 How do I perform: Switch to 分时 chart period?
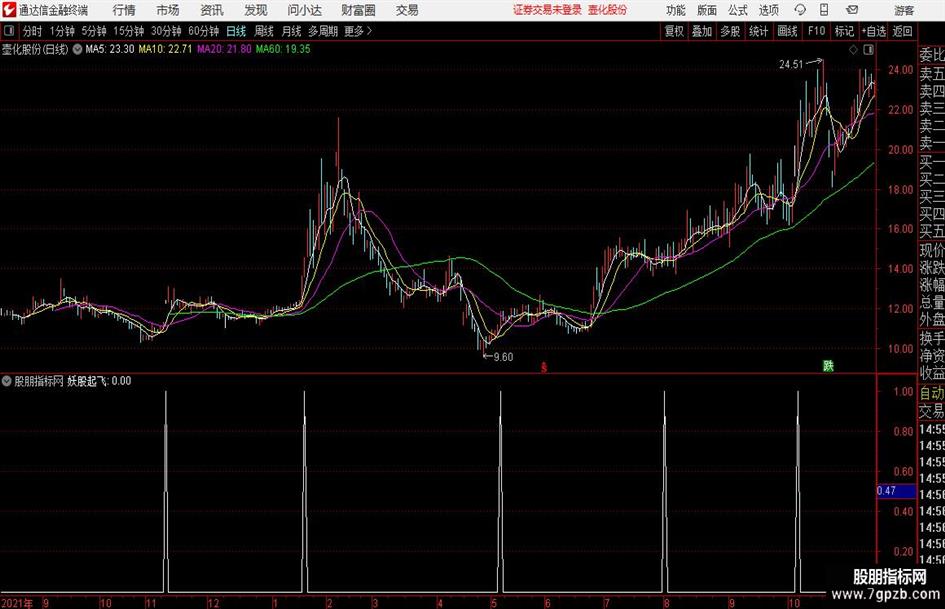[33, 31]
